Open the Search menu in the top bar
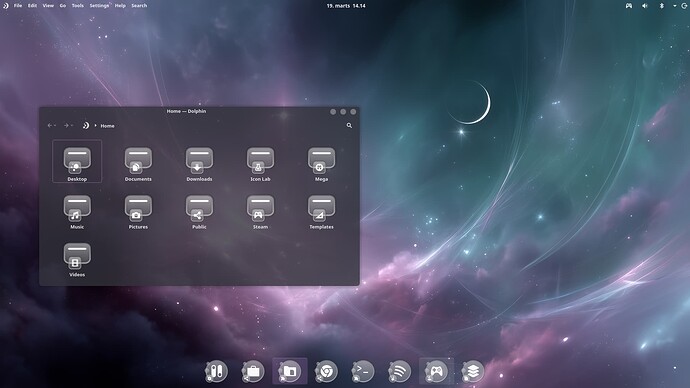This screenshot has width=690, height=388. 139,6
